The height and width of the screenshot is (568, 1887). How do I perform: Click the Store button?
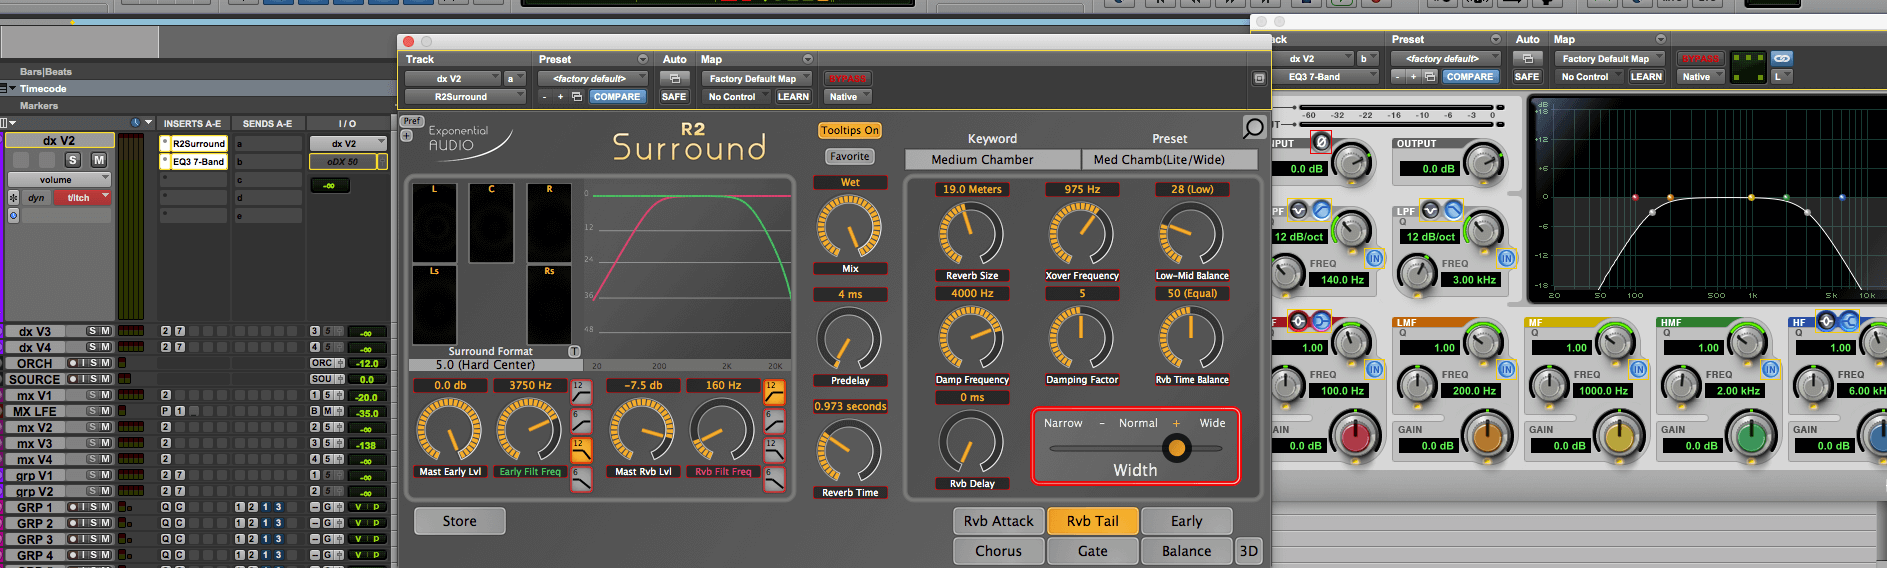click(x=460, y=521)
